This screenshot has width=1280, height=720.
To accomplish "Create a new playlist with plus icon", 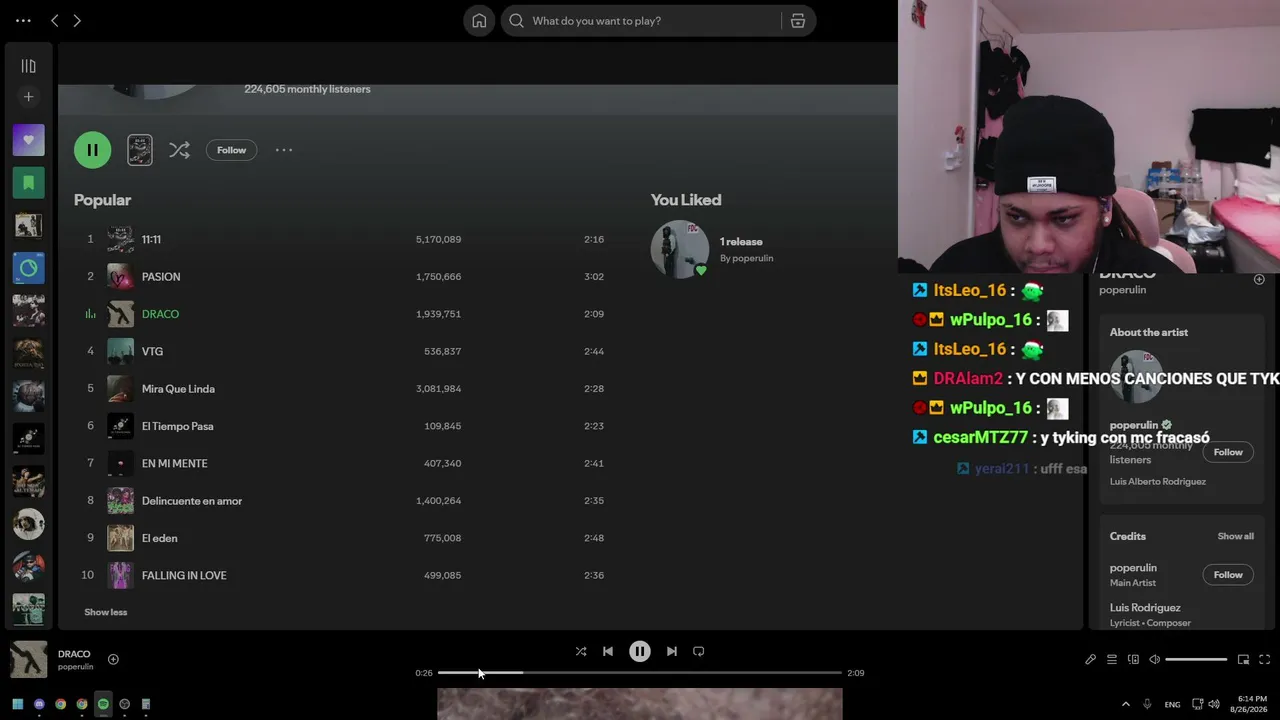I will click(28, 97).
